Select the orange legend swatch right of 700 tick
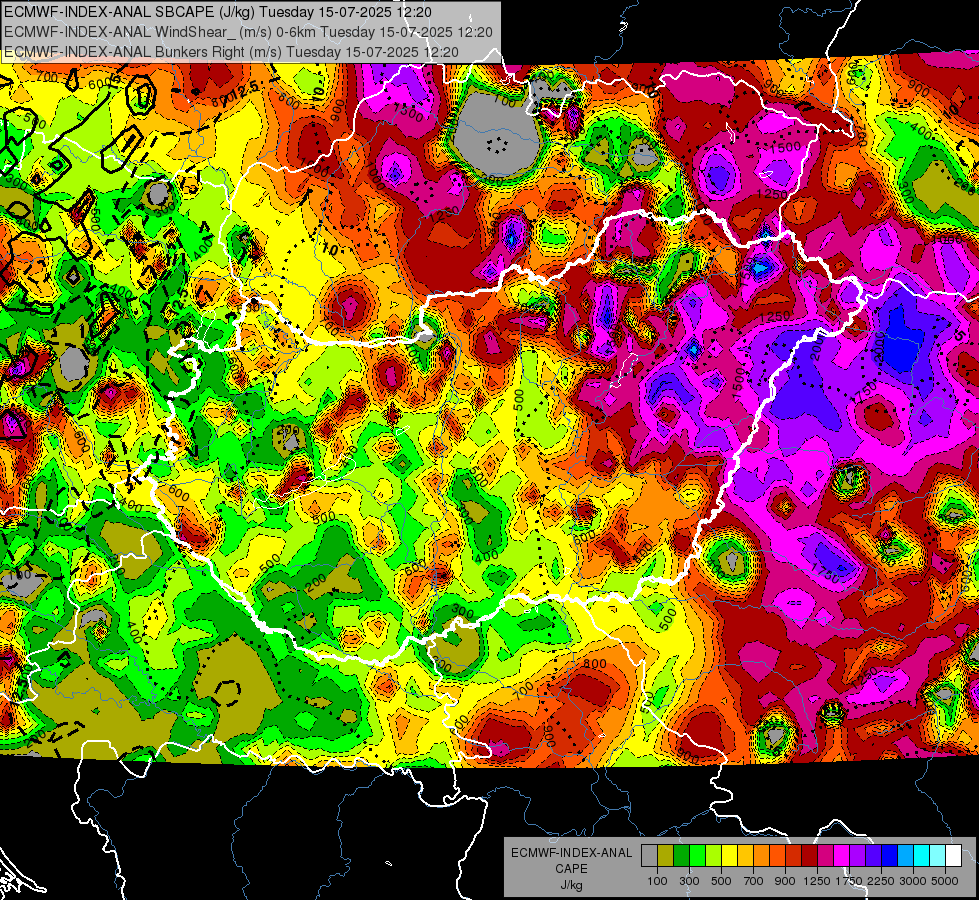Image resolution: width=979 pixels, height=900 pixels. [761, 856]
